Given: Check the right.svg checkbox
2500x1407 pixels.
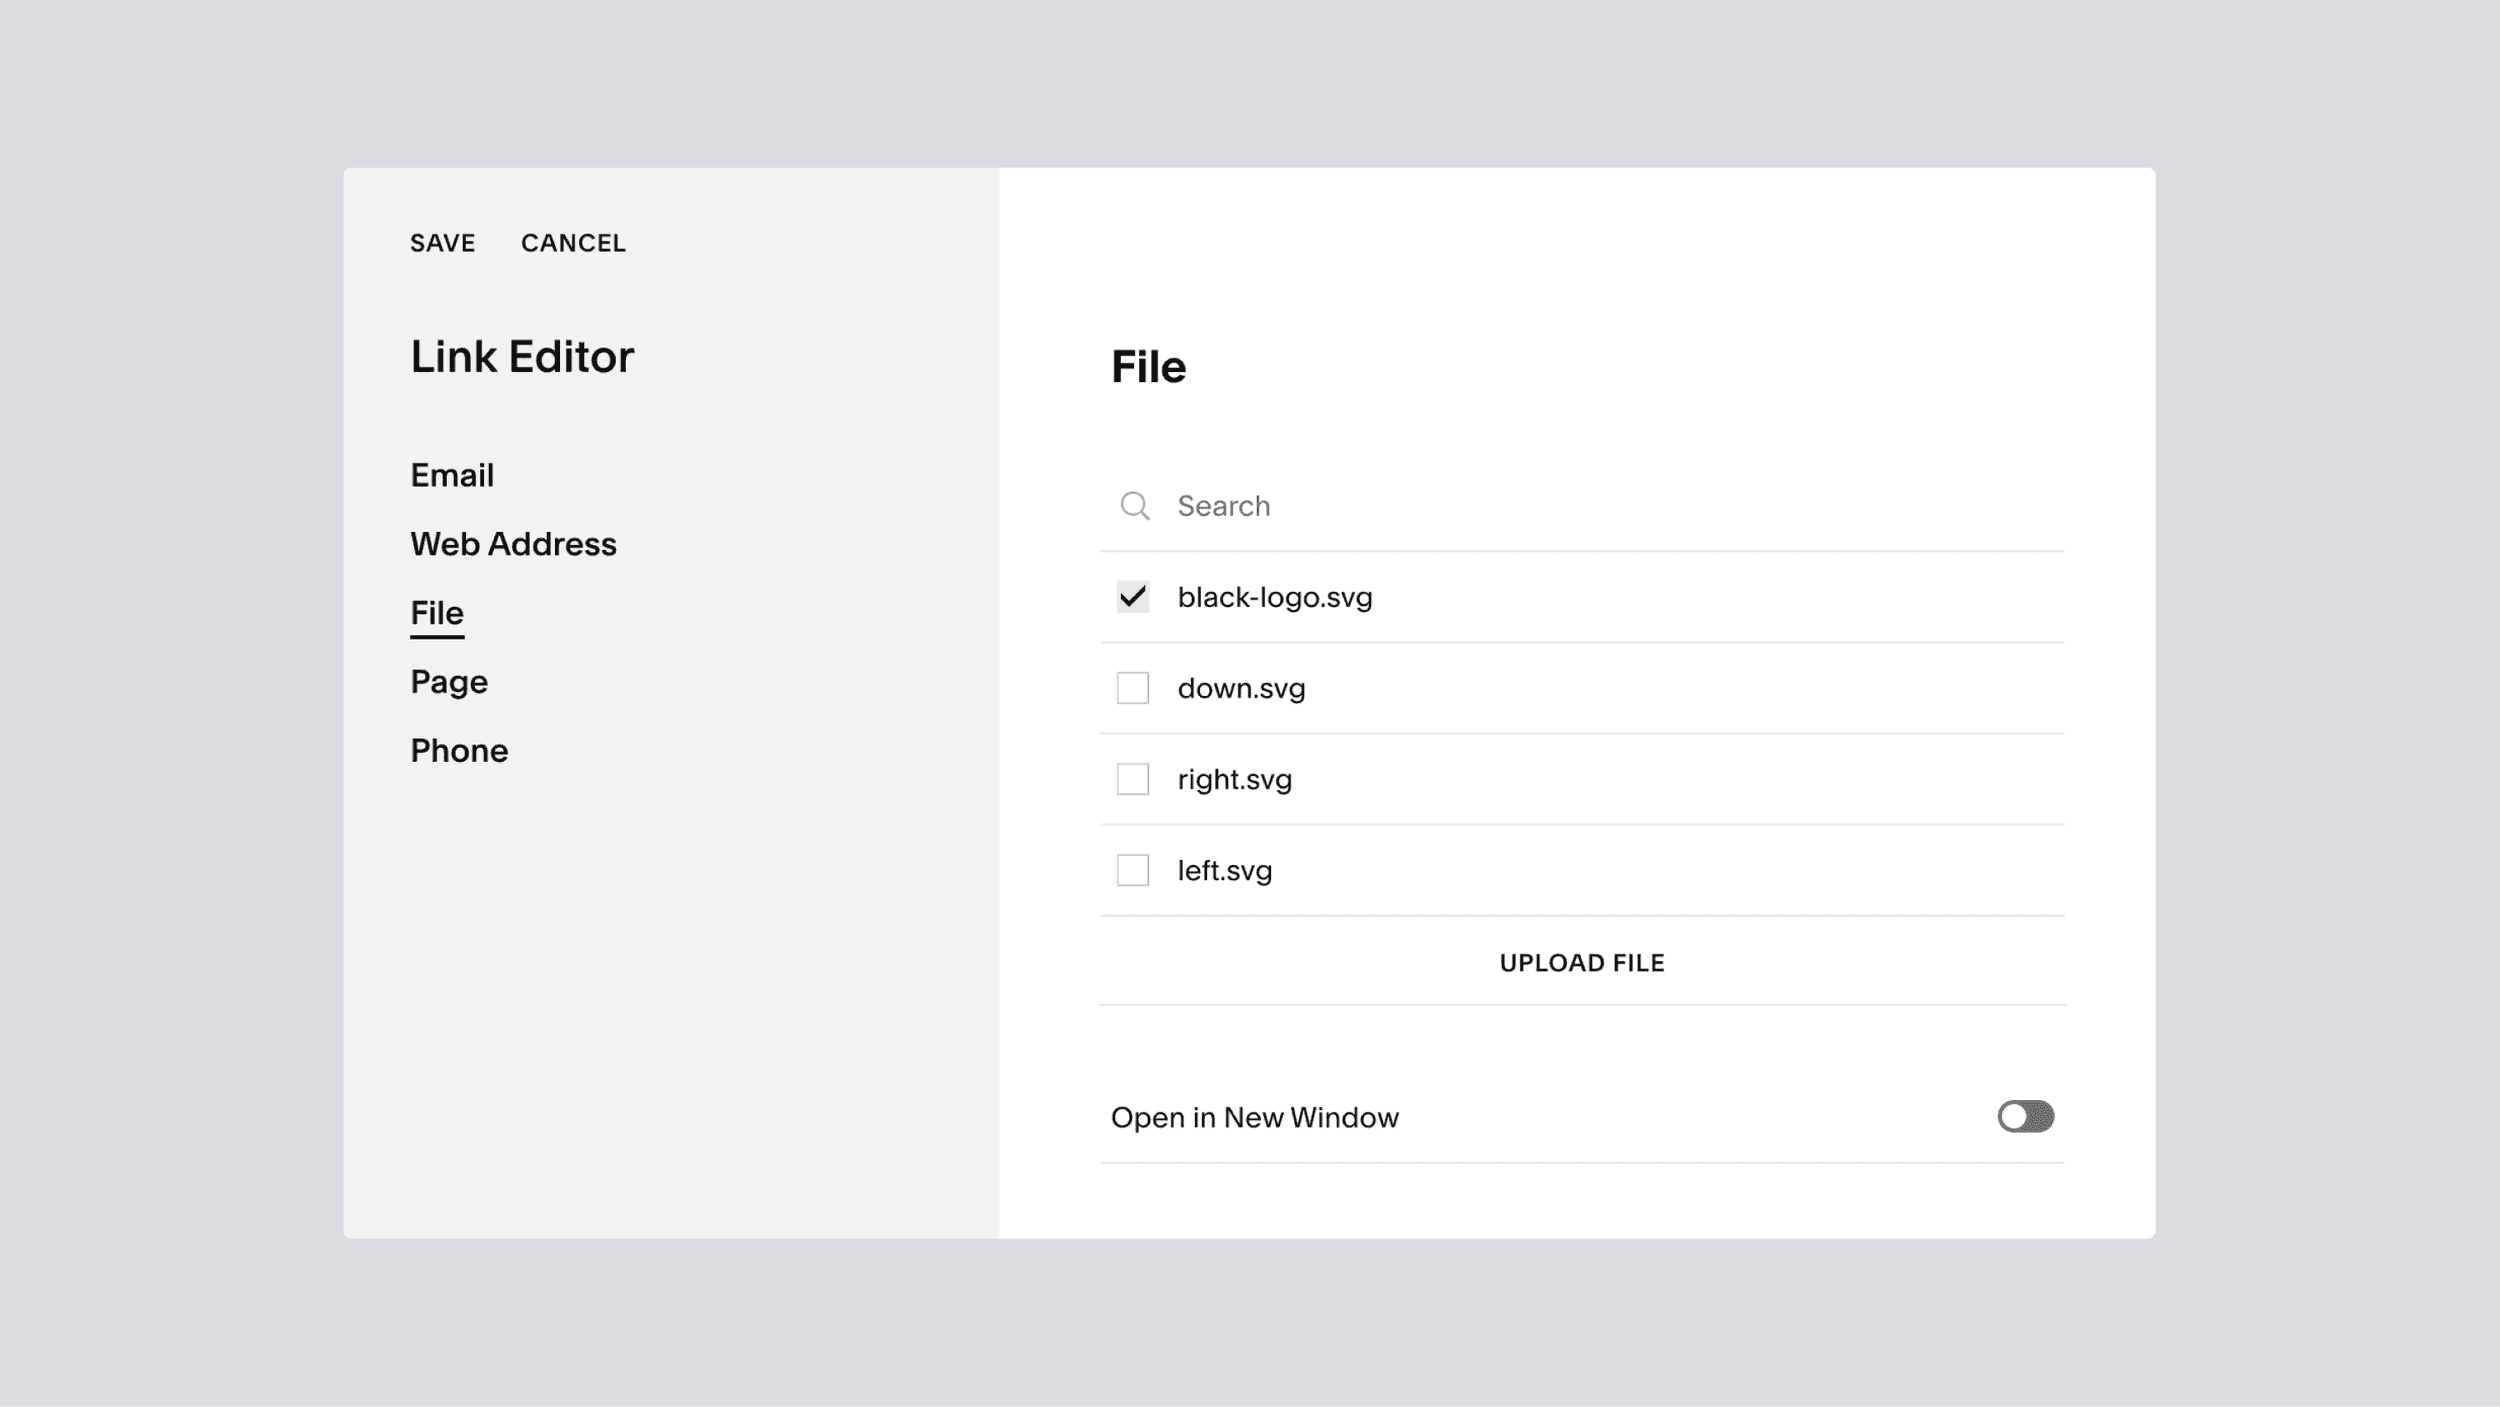Looking at the screenshot, I should click(1132, 779).
